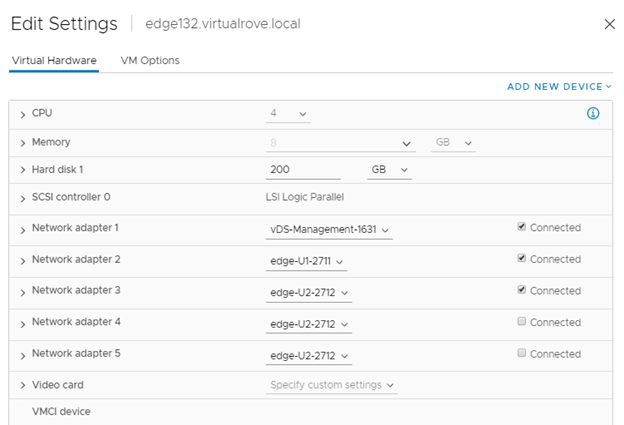Select the Virtual Hardware tab

(54, 61)
